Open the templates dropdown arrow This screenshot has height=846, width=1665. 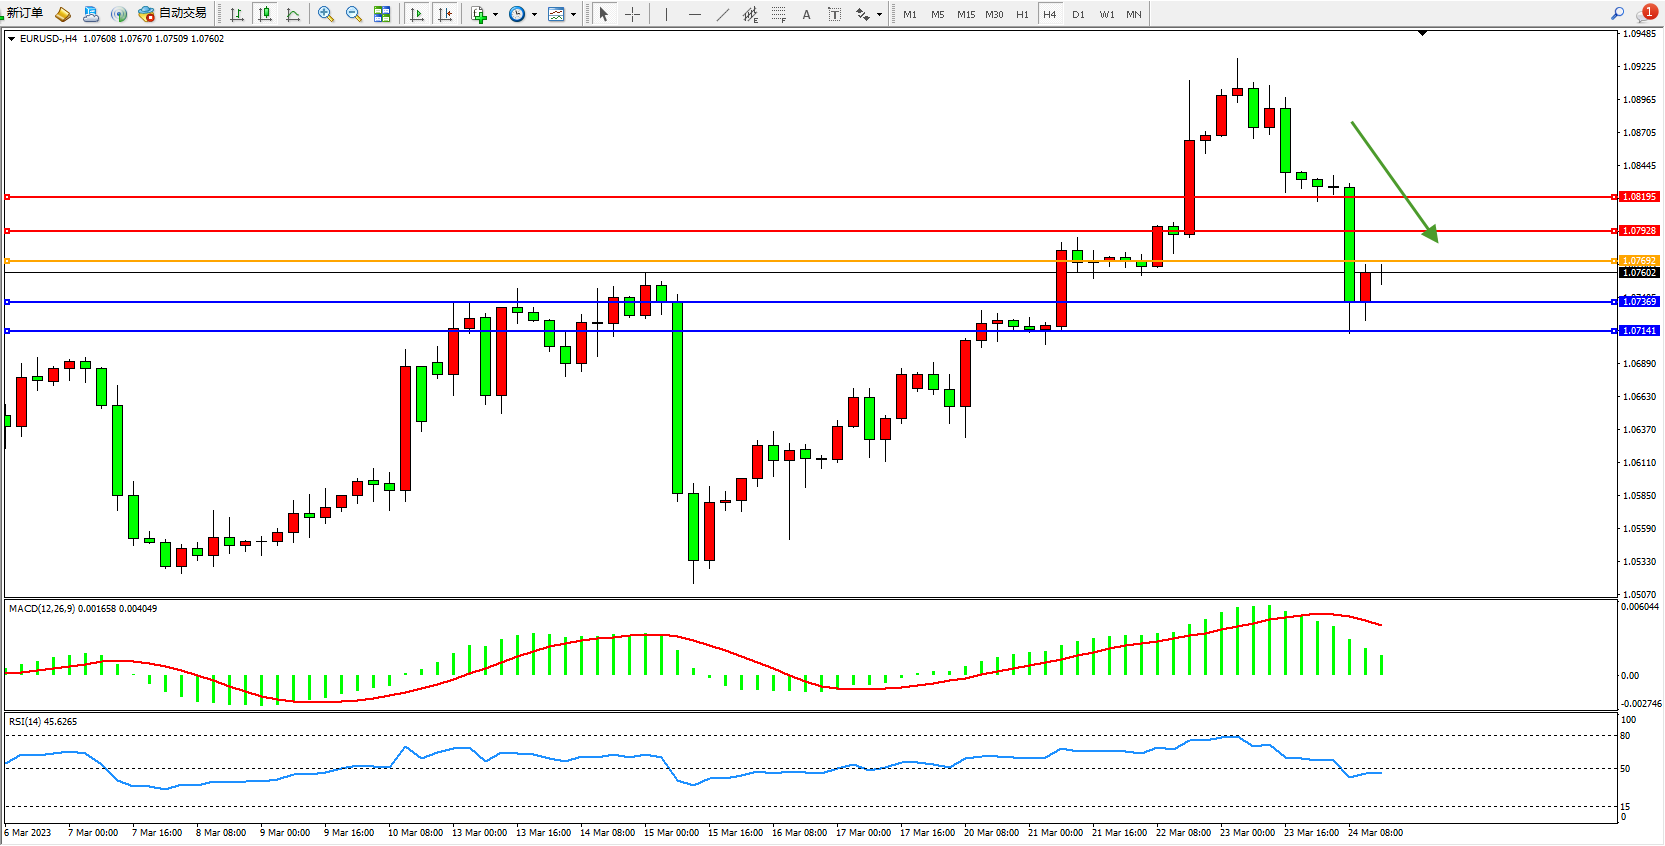(573, 14)
